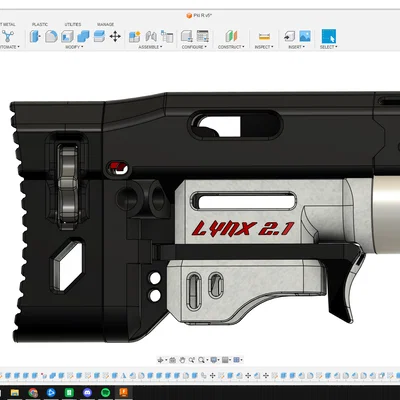This screenshot has height=400, width=400.
Task: Click the As-built Joint icon in Assemble
Action: point(167,36)
